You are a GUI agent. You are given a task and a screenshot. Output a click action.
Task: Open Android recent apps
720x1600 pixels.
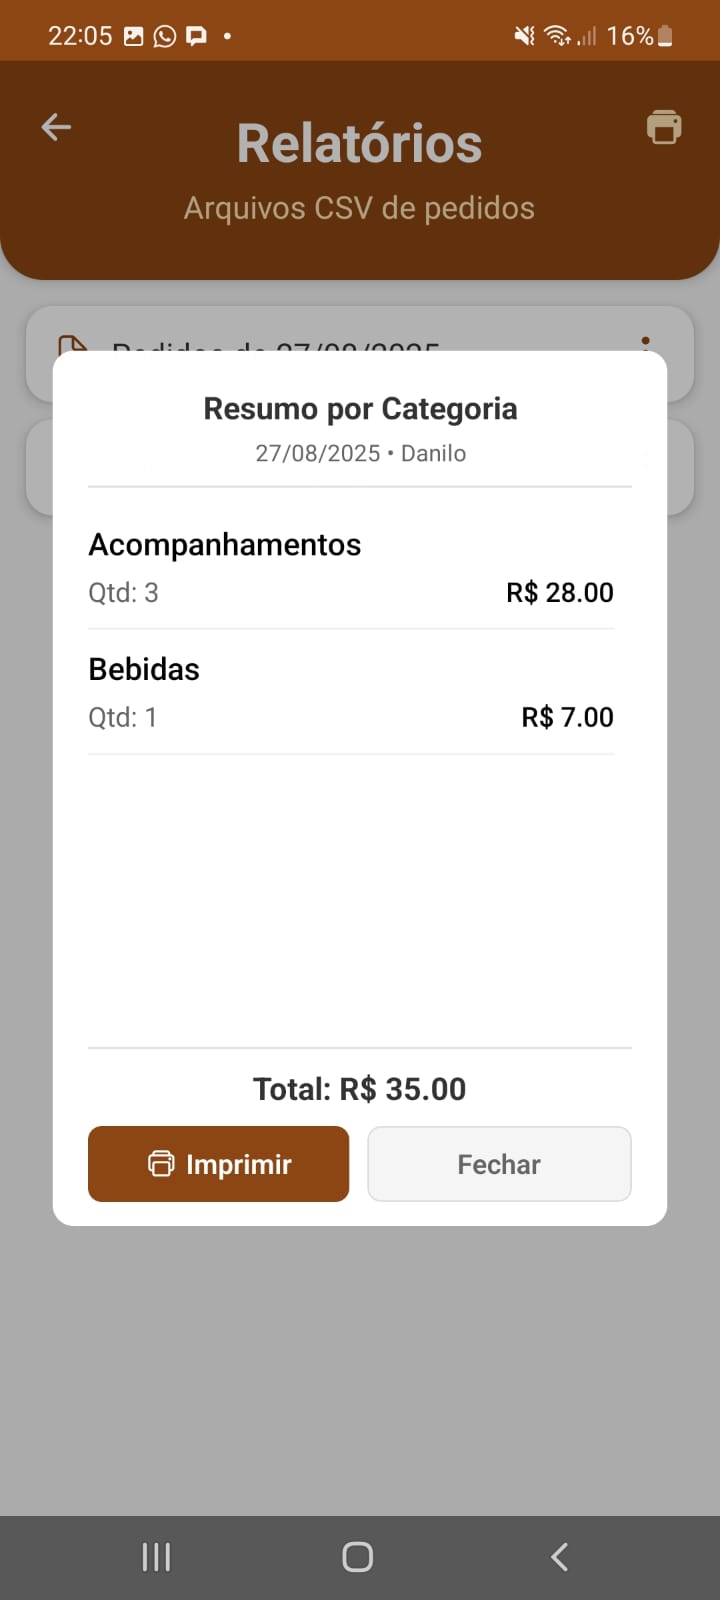point(156,1557)
